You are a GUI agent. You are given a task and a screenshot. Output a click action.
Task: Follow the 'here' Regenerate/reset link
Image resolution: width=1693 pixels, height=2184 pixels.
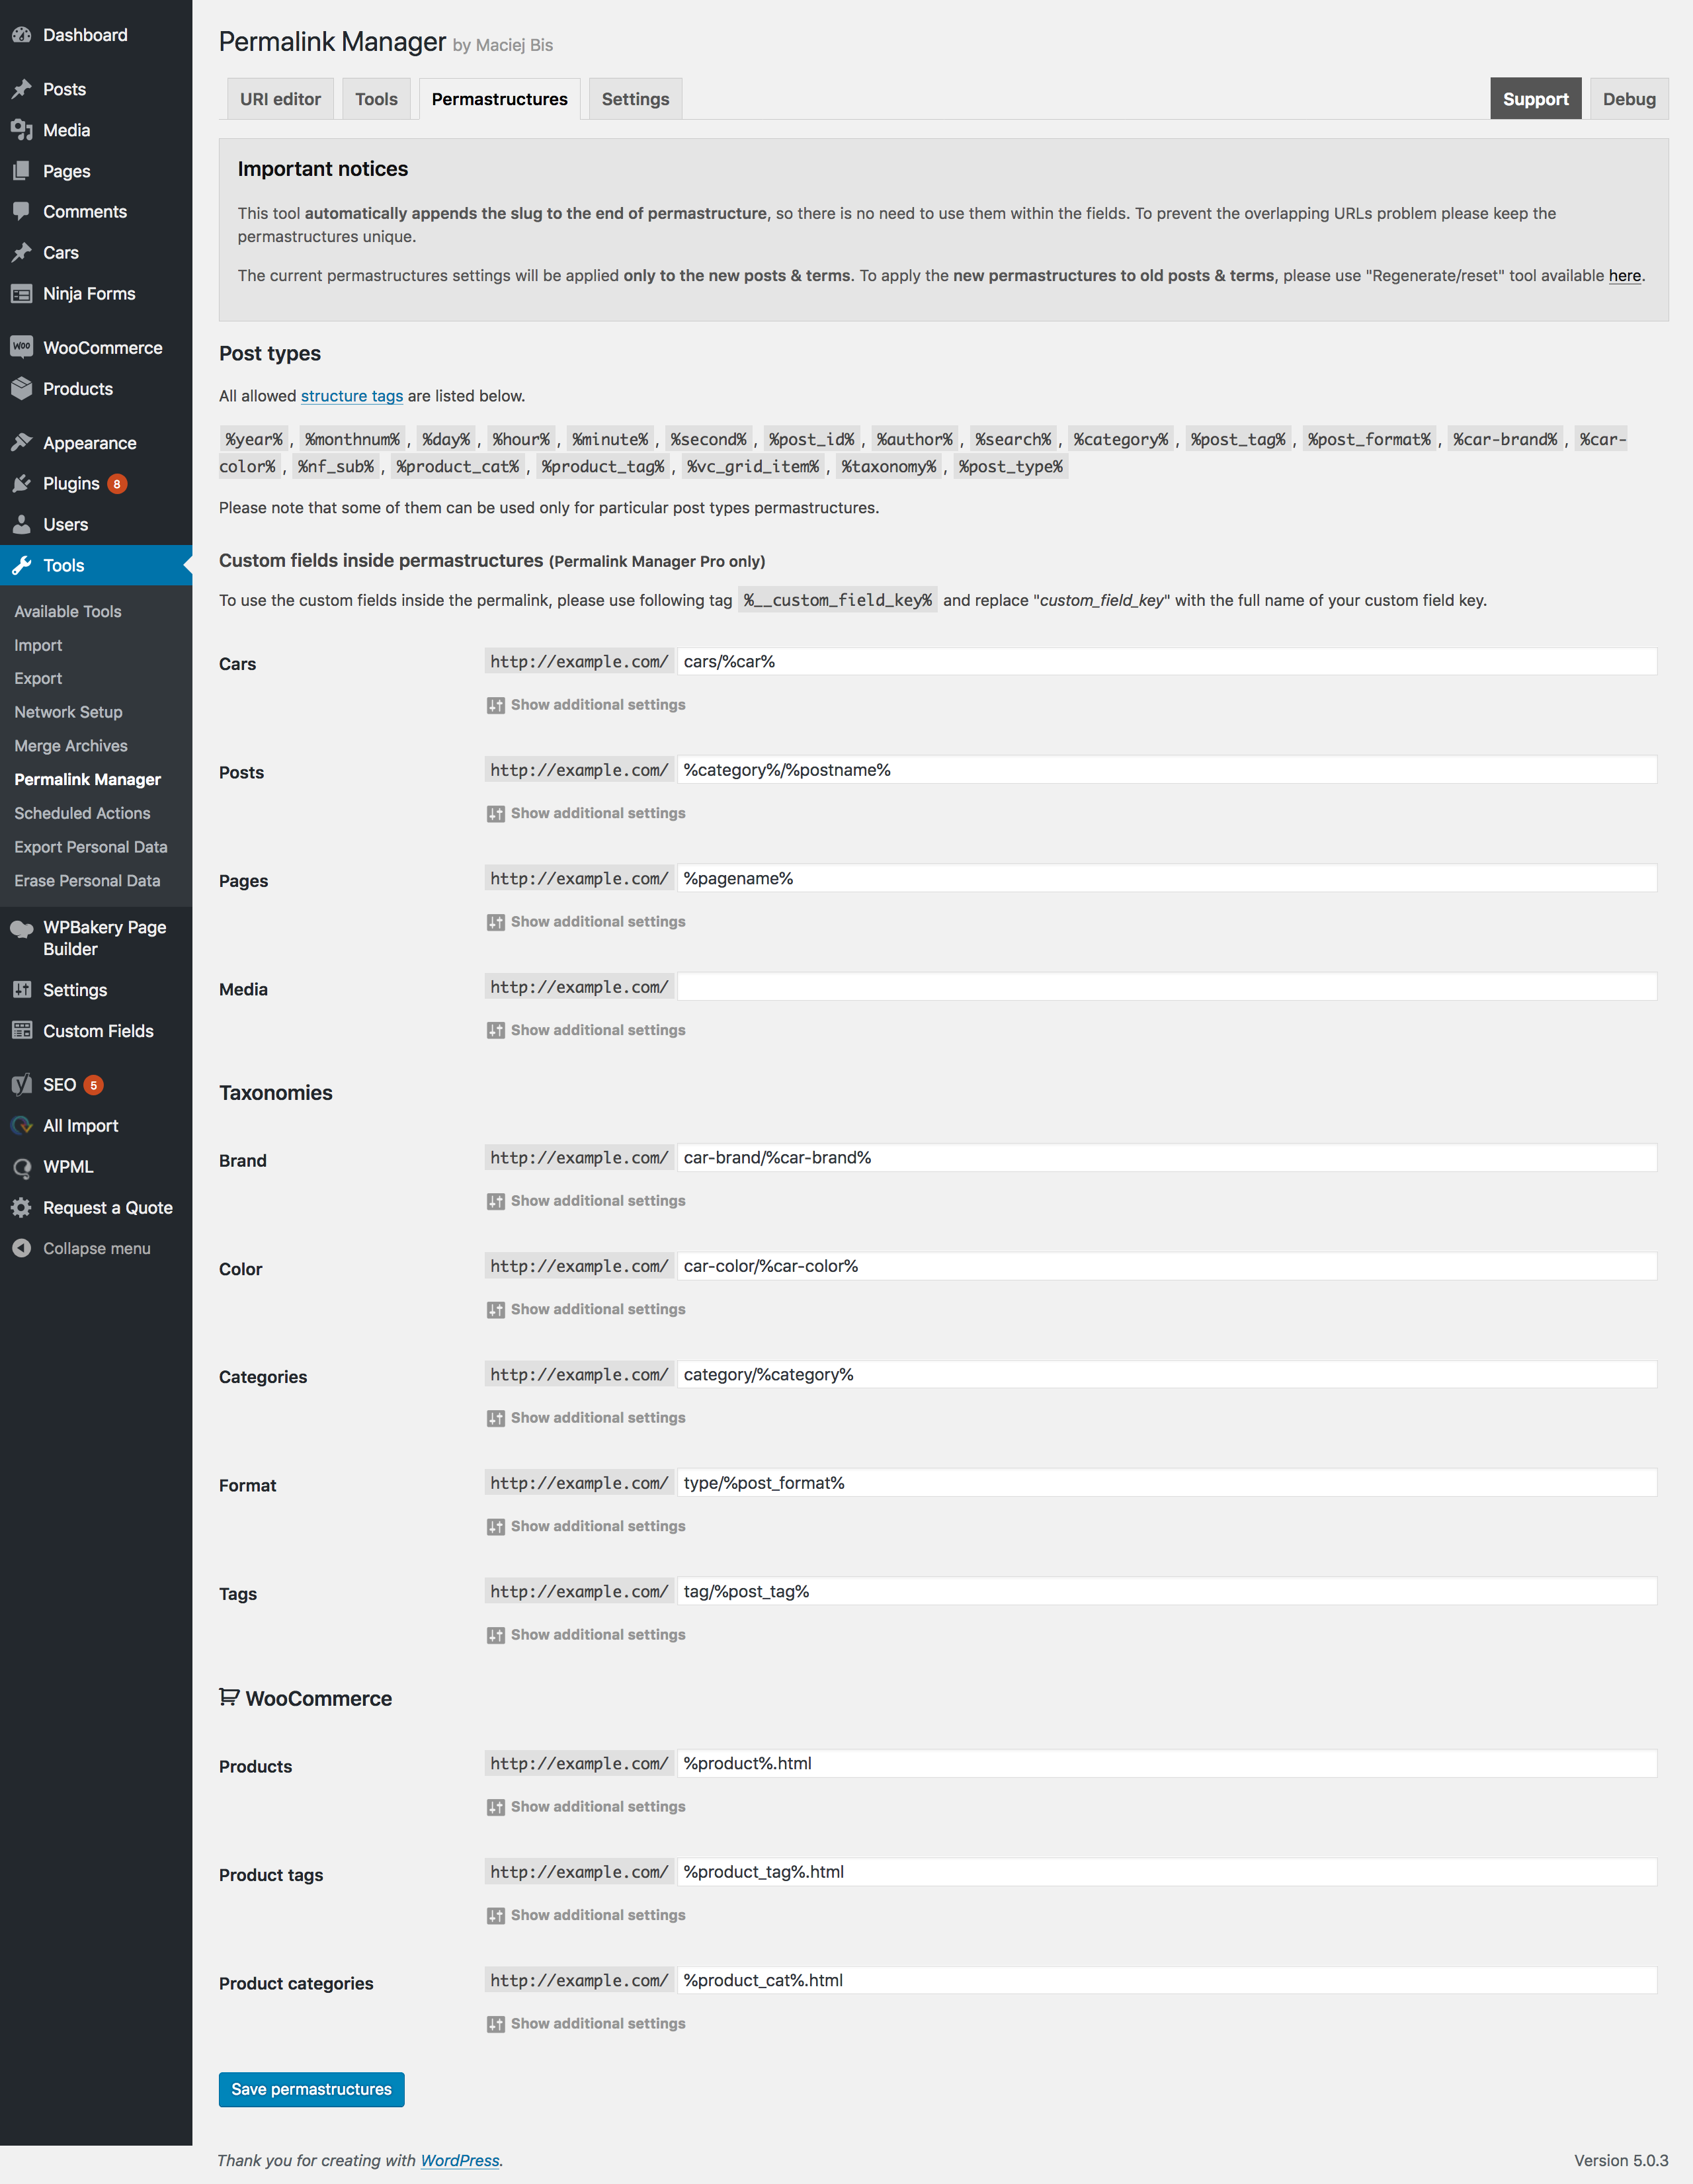point(1624,276)
